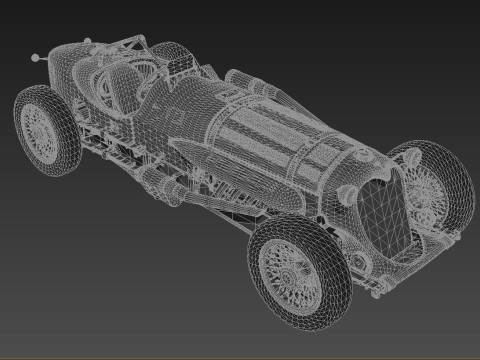Select the nearest front wheel of the car
The width and height of the screenshot is (480, 360).
(300, 273)
